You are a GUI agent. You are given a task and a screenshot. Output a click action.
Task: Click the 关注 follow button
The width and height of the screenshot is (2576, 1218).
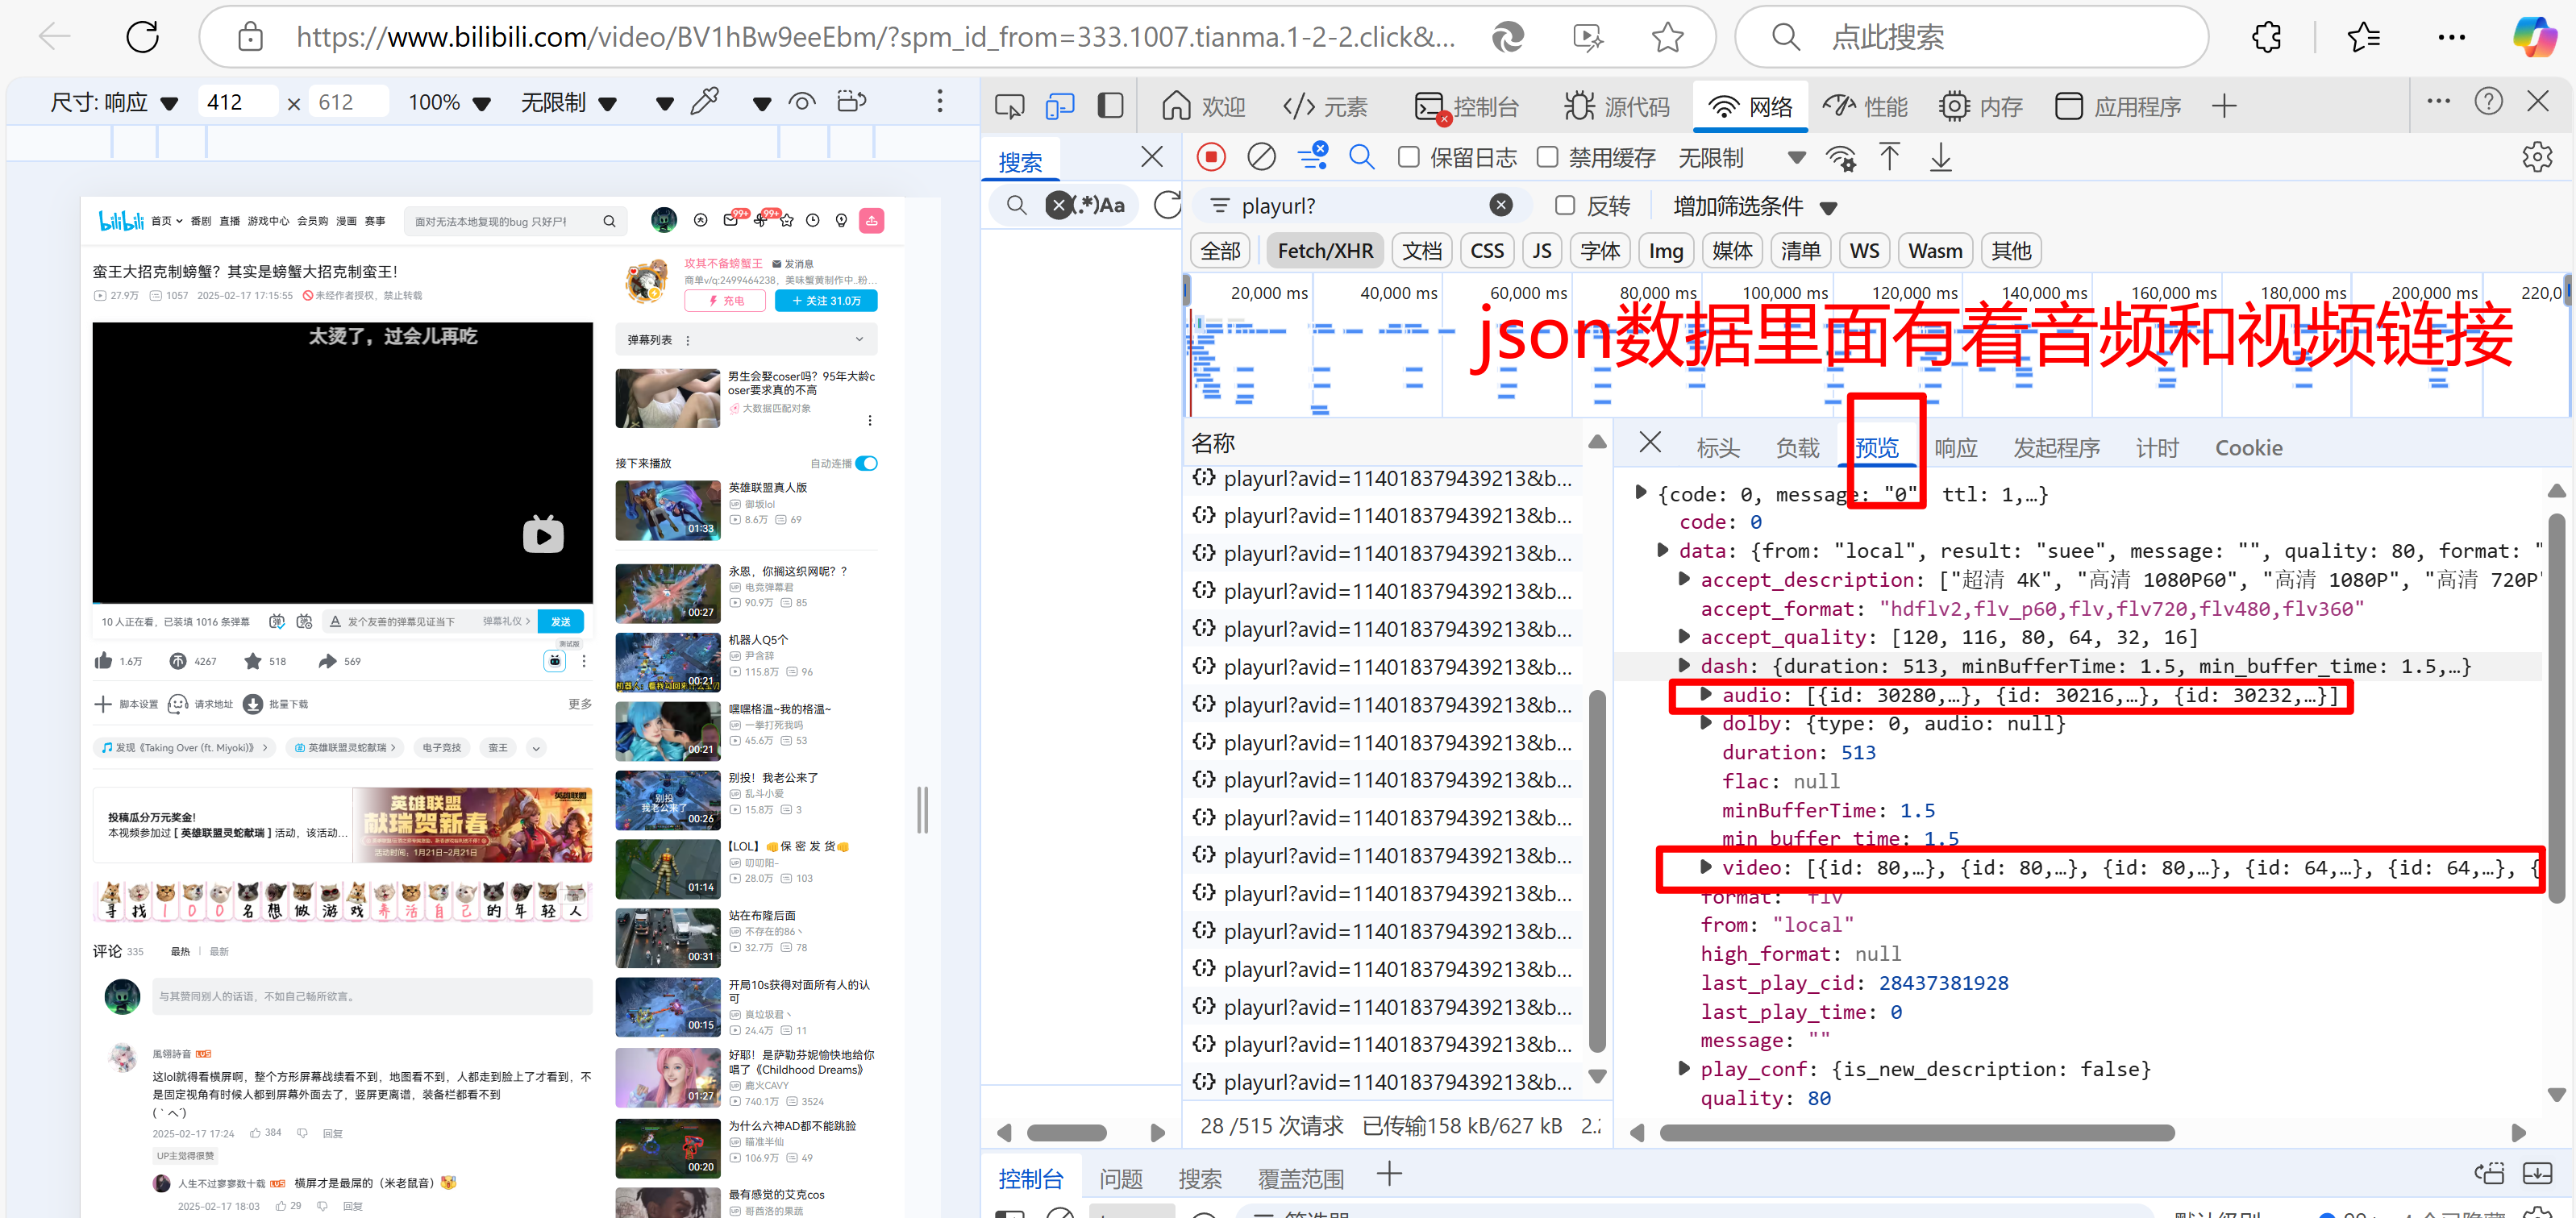point(825,301)
